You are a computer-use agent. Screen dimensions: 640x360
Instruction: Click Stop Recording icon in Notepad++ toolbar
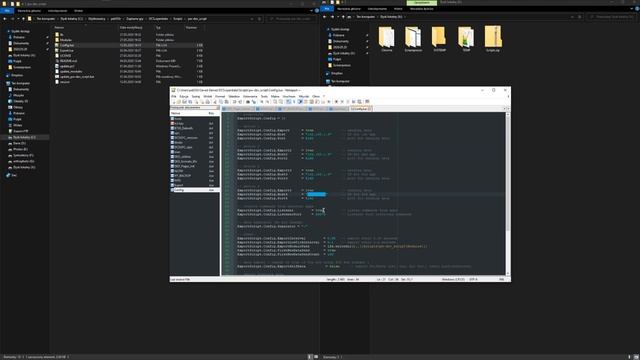pyautogui.click(x=342, y=102)
